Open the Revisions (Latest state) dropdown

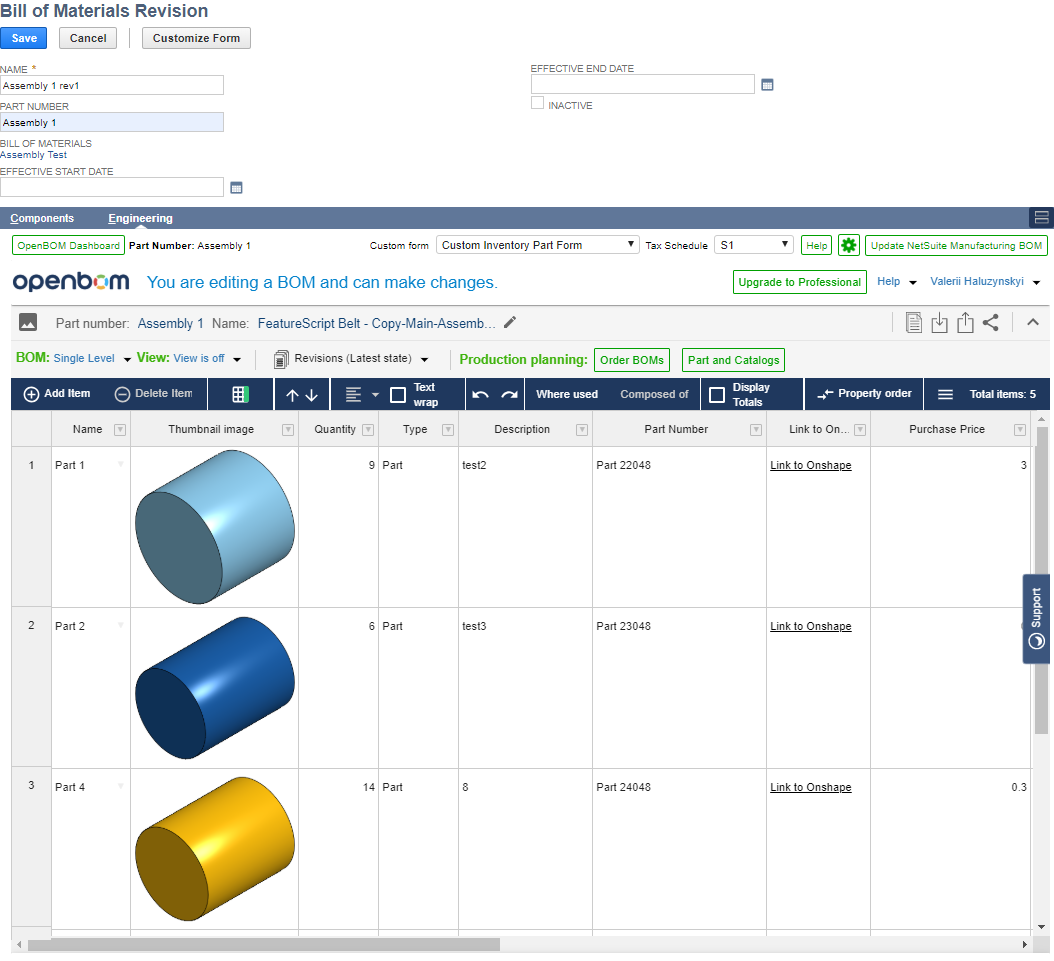click(x=424, y=360)
